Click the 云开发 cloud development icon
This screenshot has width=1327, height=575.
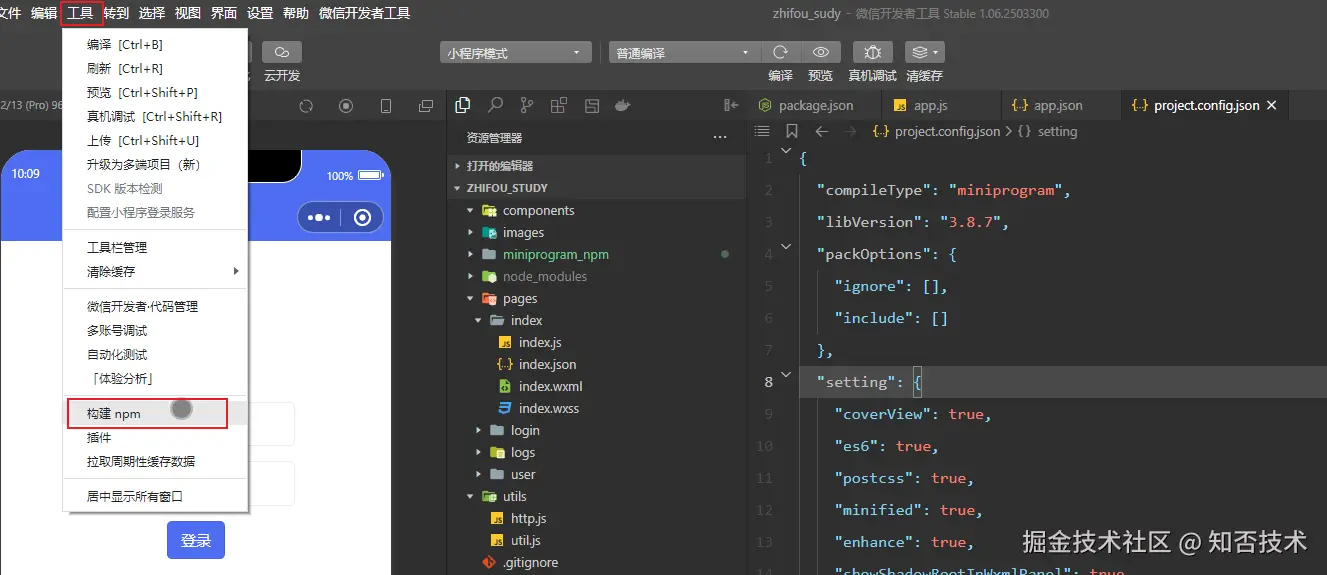click(282, 52)
